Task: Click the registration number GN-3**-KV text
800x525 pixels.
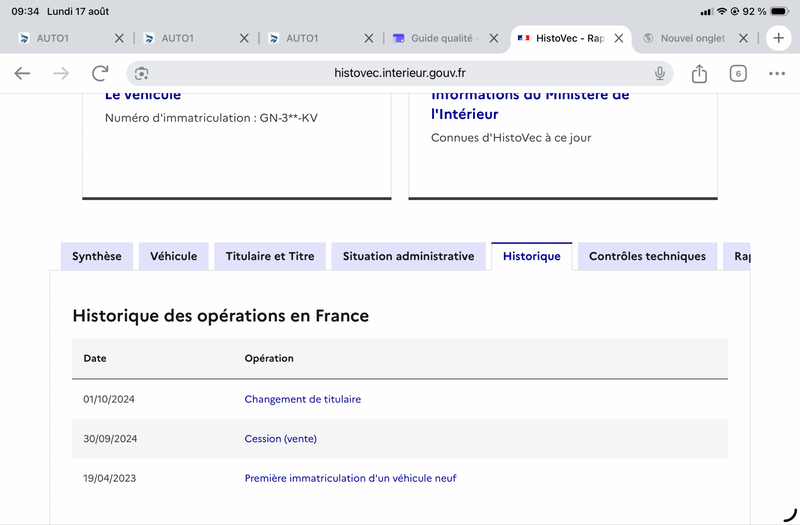Action: [289, 118]
